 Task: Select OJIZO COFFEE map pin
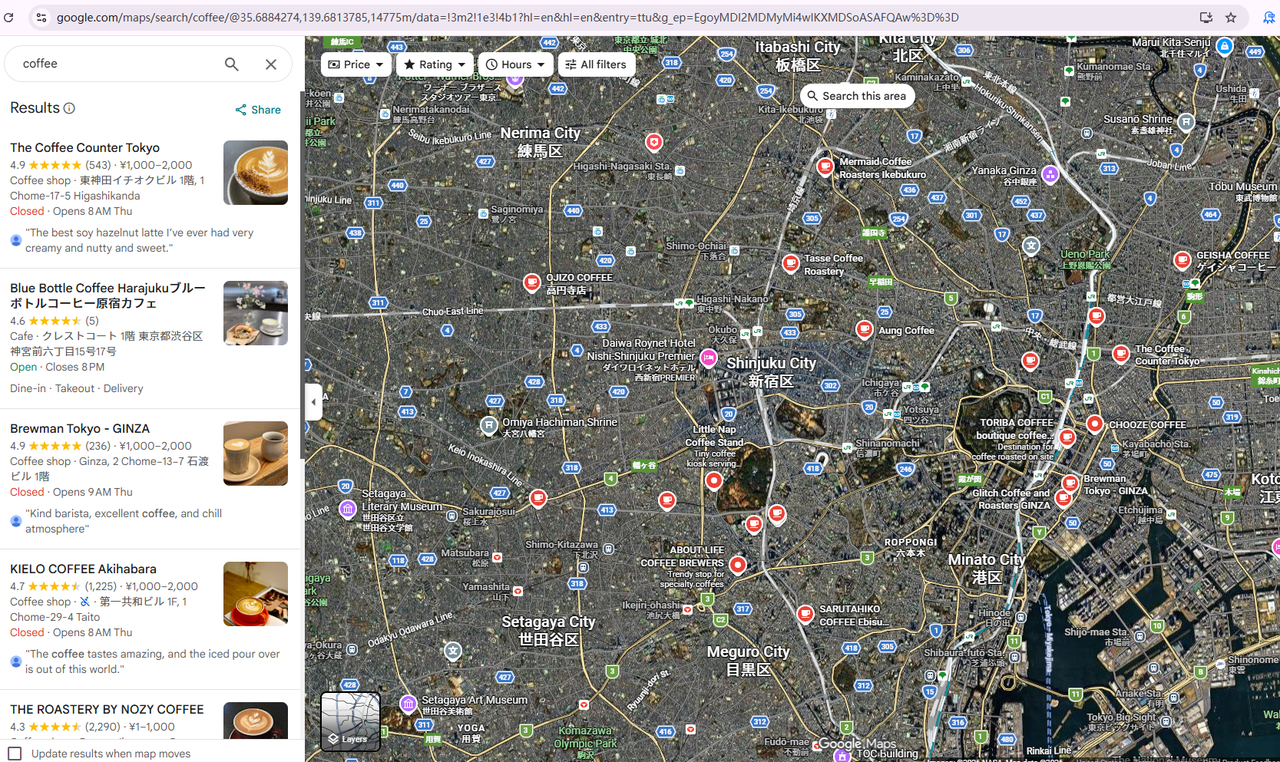pos(532,283)
